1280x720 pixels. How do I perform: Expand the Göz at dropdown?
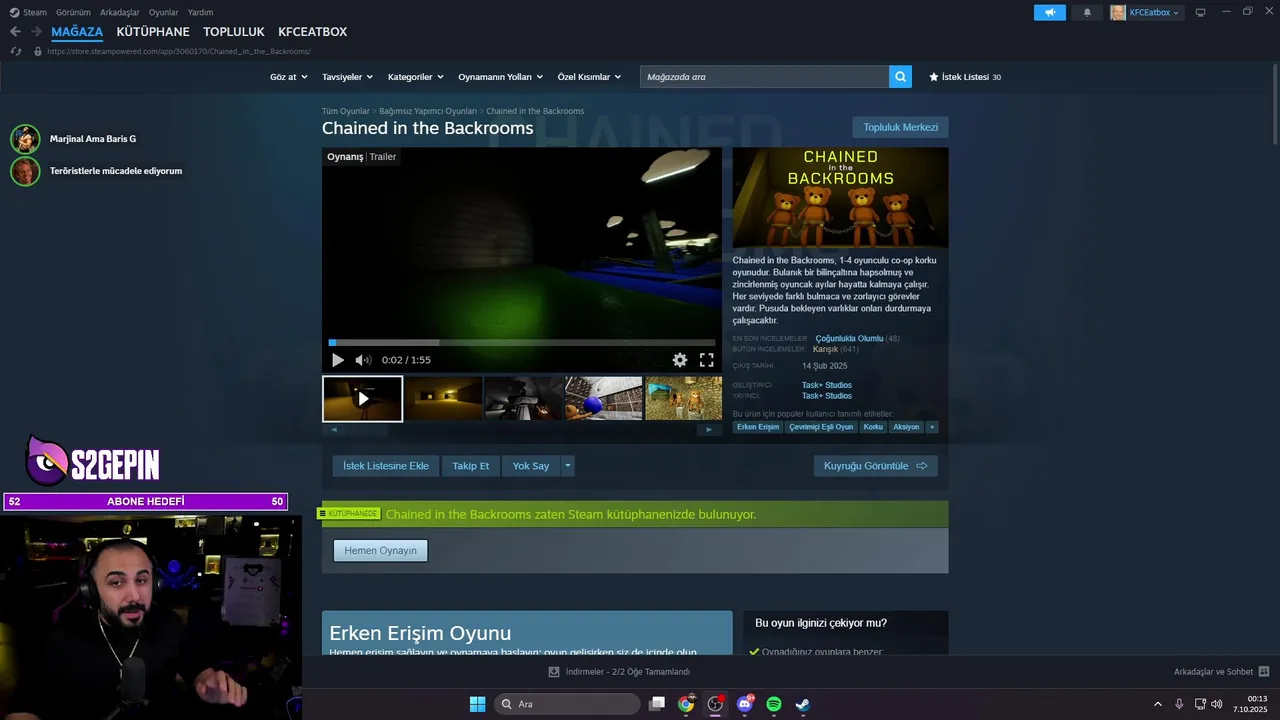click(288, 77)
